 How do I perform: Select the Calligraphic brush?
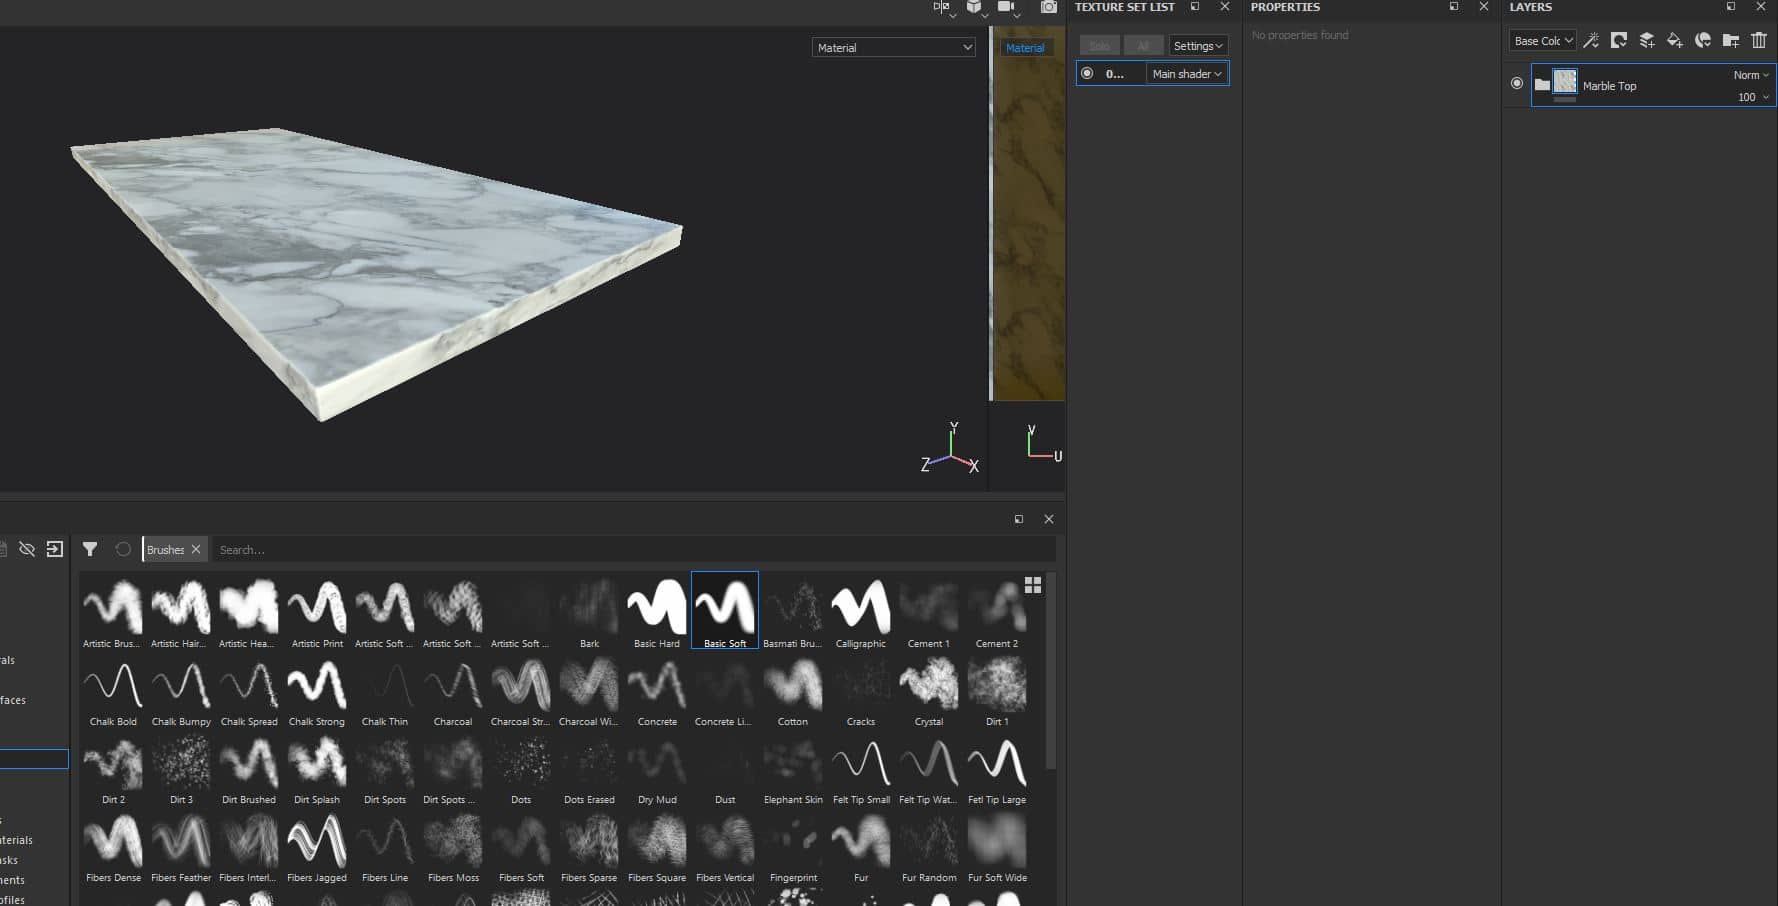click(x=861, y=611)
